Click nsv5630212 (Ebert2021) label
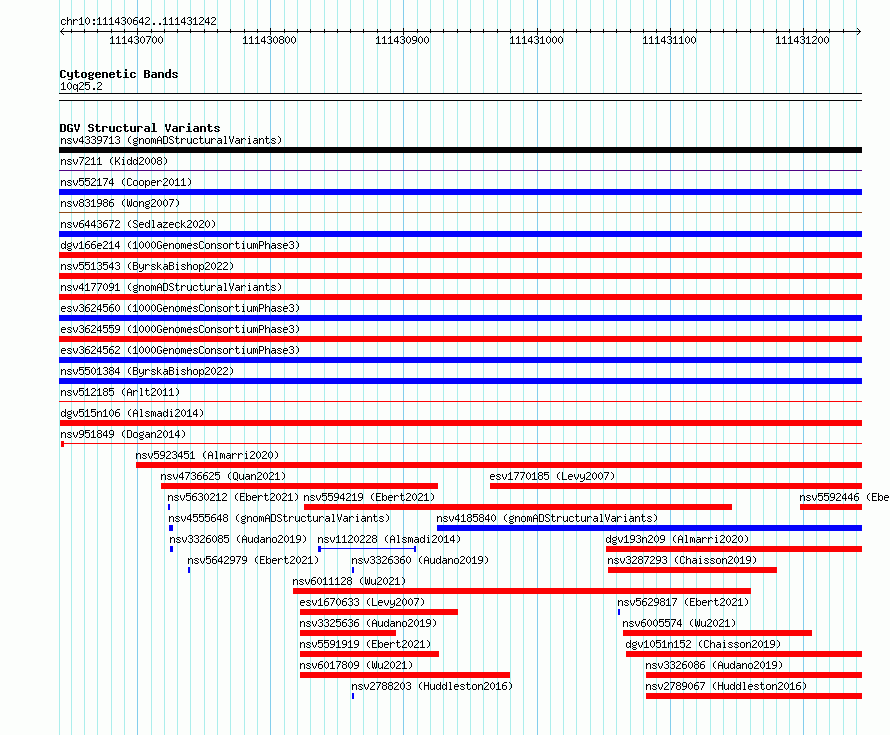This screenshot has height=735, width=890. pyautogui.click(x=233, y=497)
